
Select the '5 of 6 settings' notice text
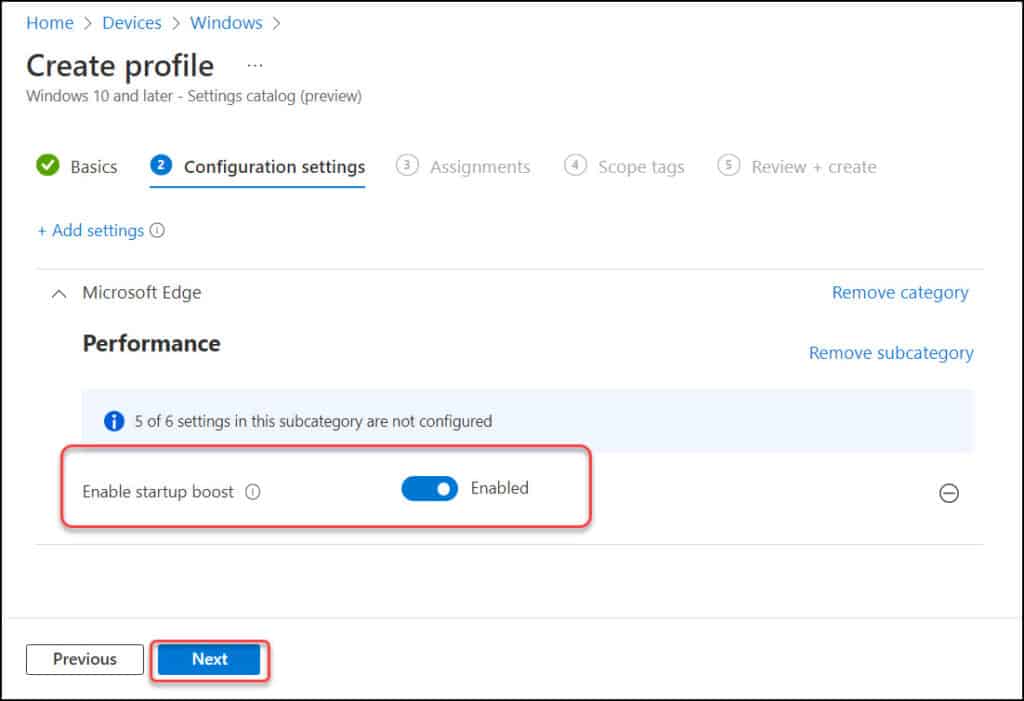pos(313,421)
